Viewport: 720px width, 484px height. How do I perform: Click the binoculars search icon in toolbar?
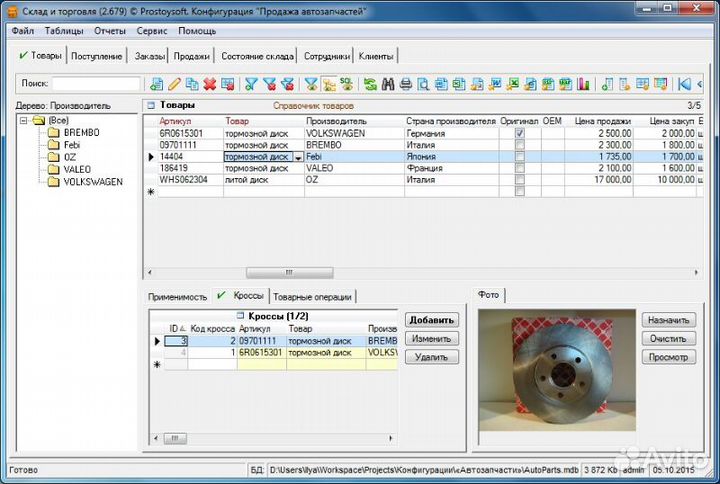click(389, 84)
